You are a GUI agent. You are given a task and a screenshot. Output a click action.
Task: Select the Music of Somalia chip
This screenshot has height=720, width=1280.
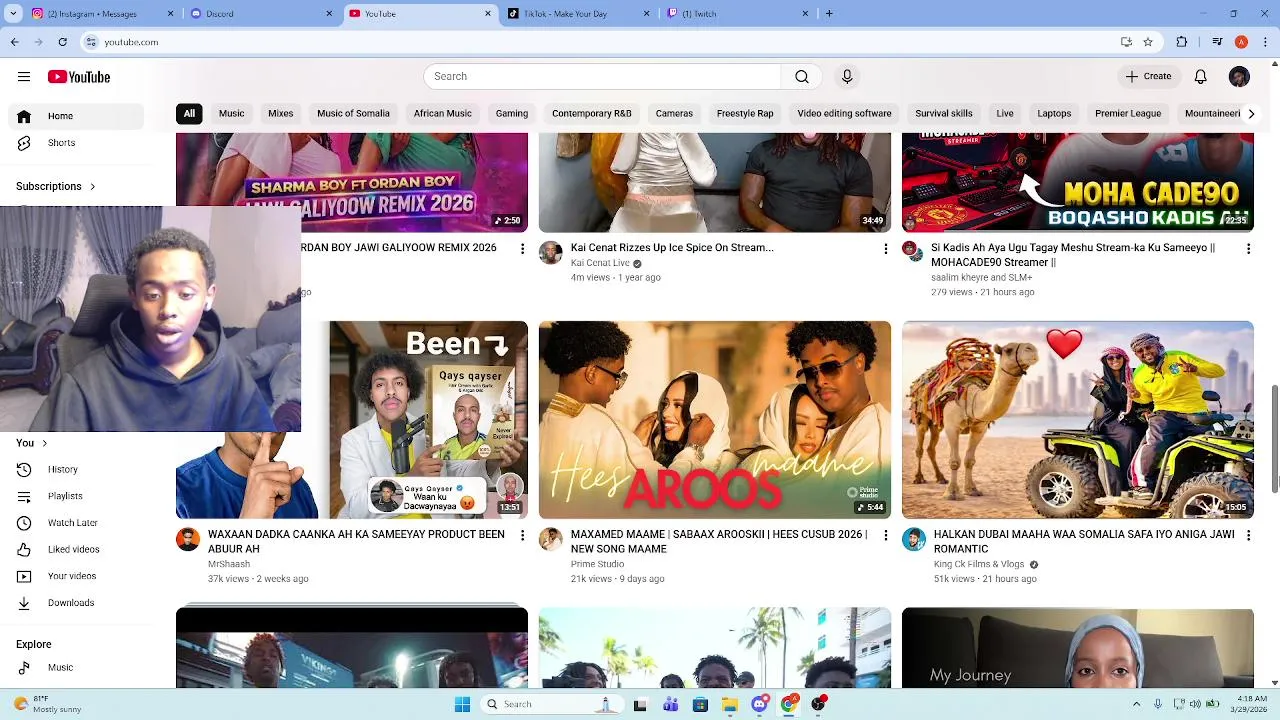353,113
